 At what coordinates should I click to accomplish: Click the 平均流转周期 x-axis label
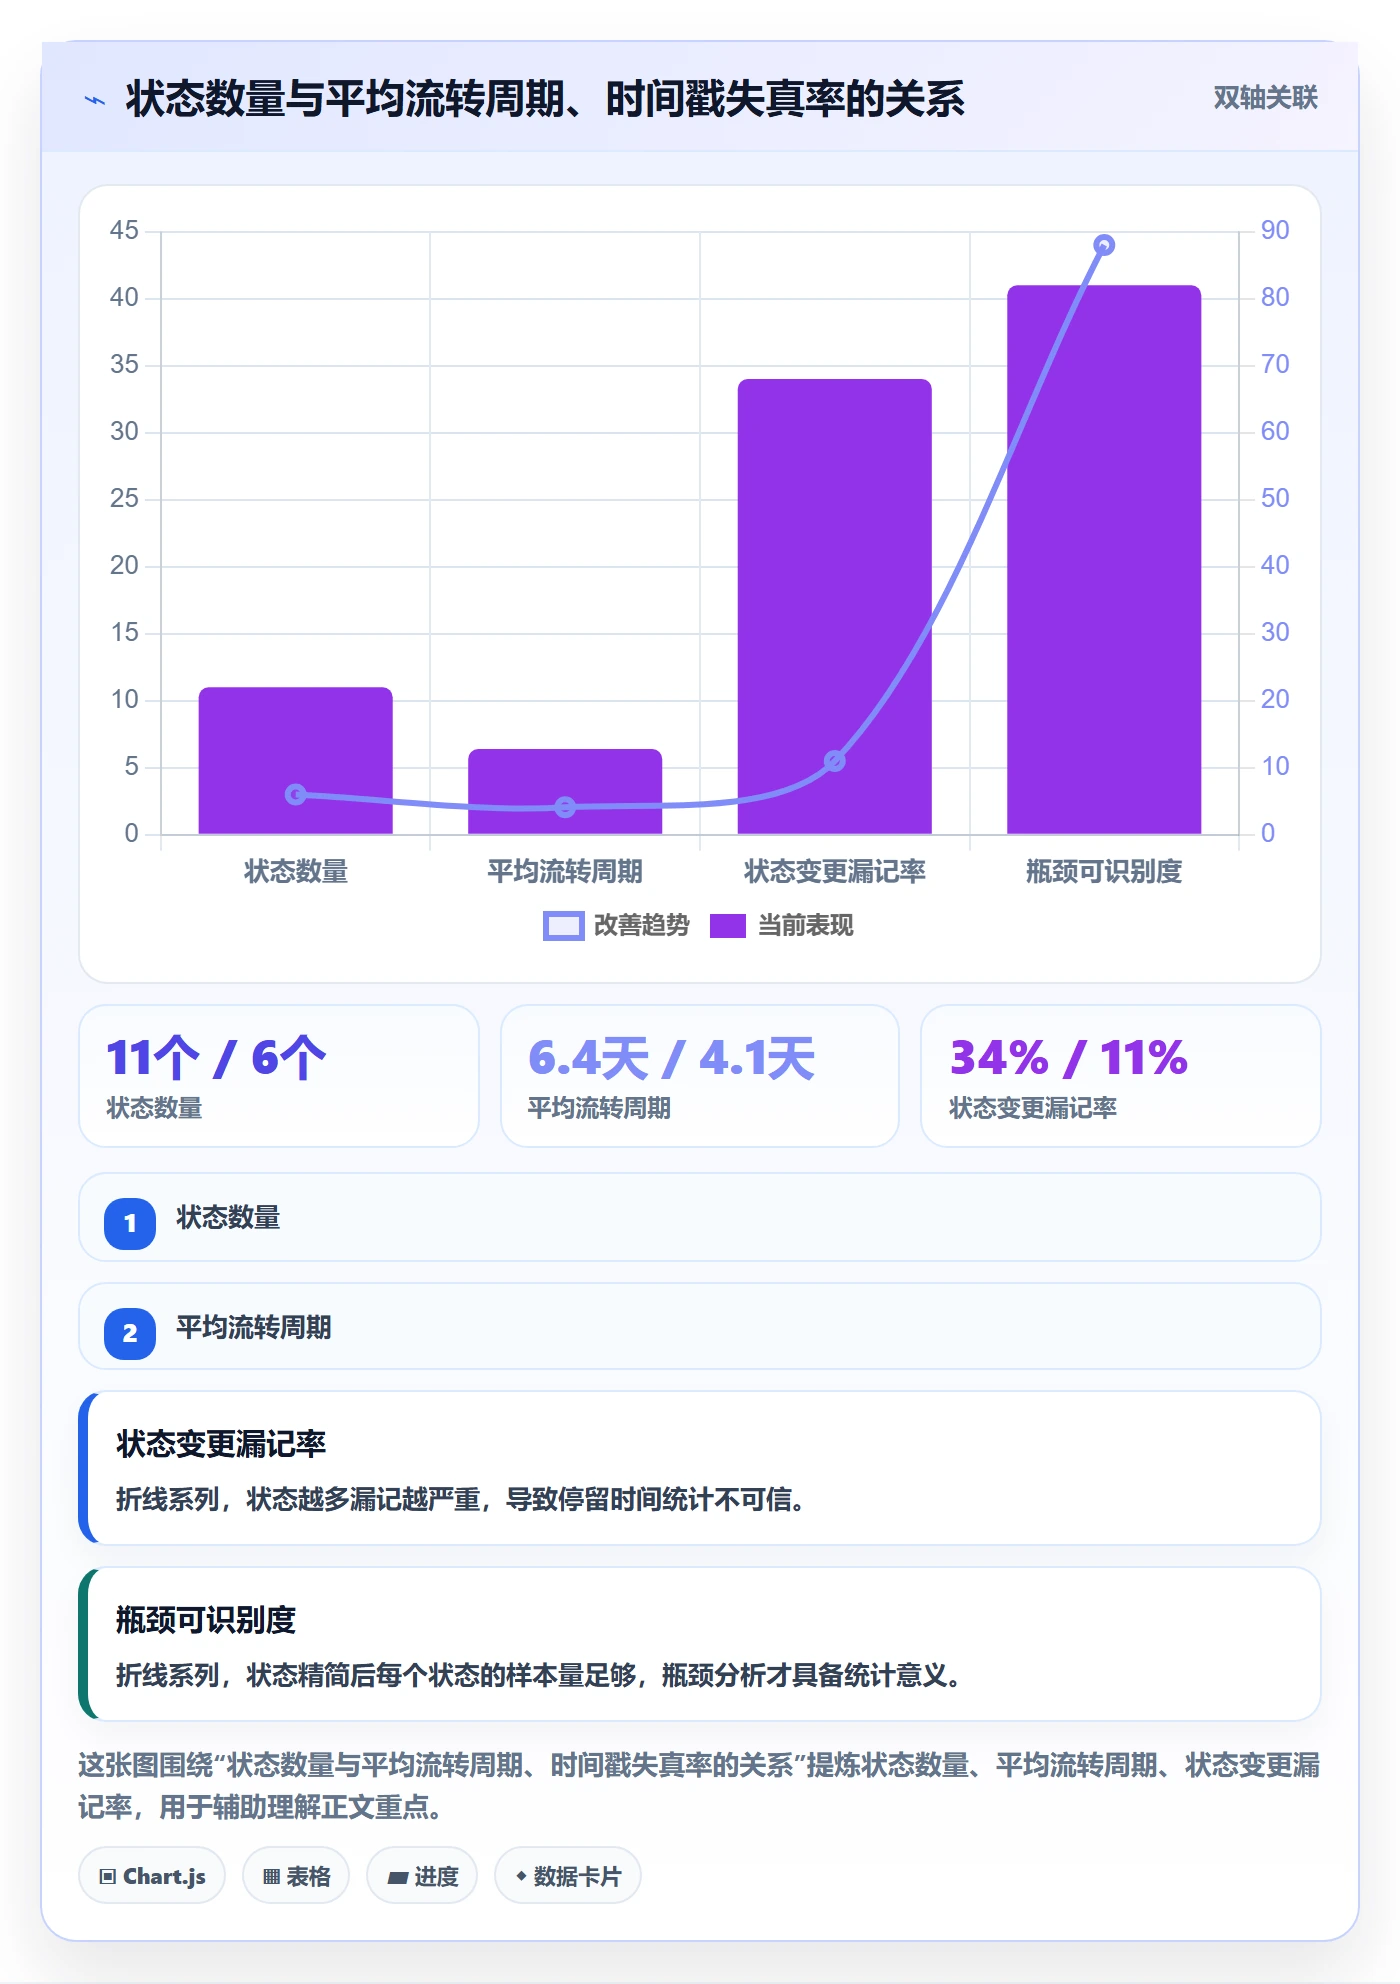coord(565,872)
